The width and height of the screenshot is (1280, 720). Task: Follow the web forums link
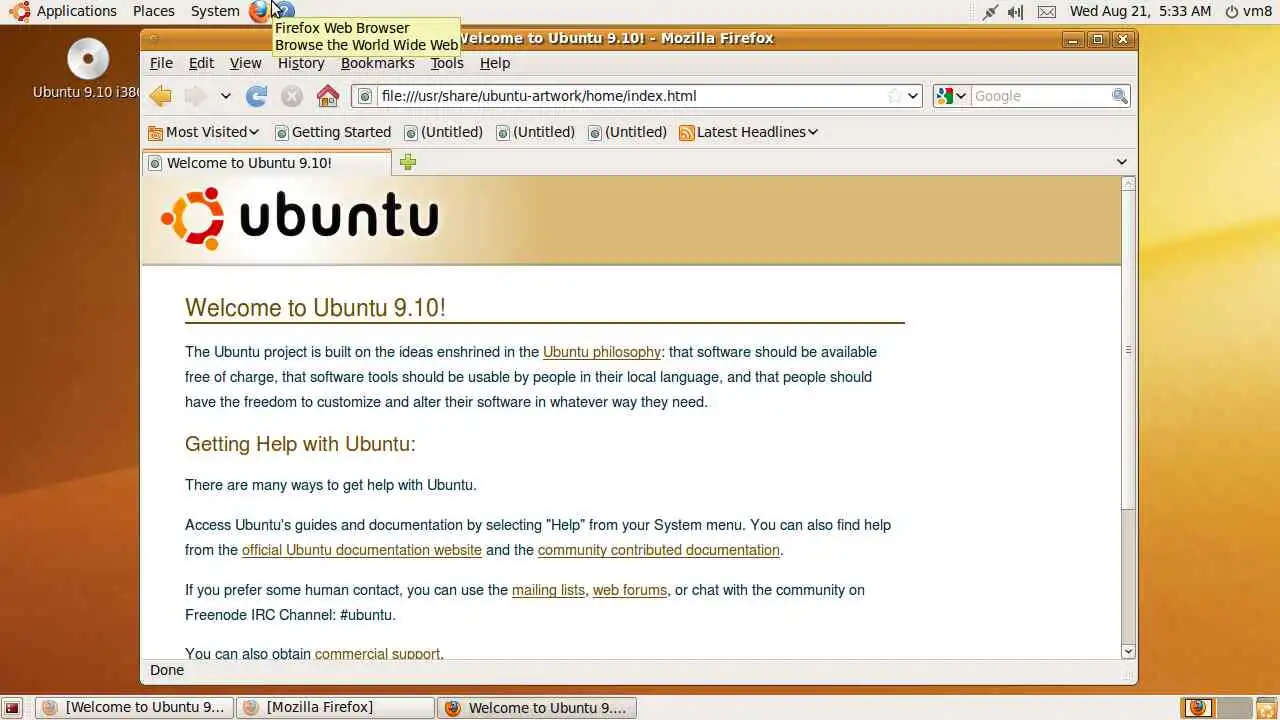pos(630,590)
